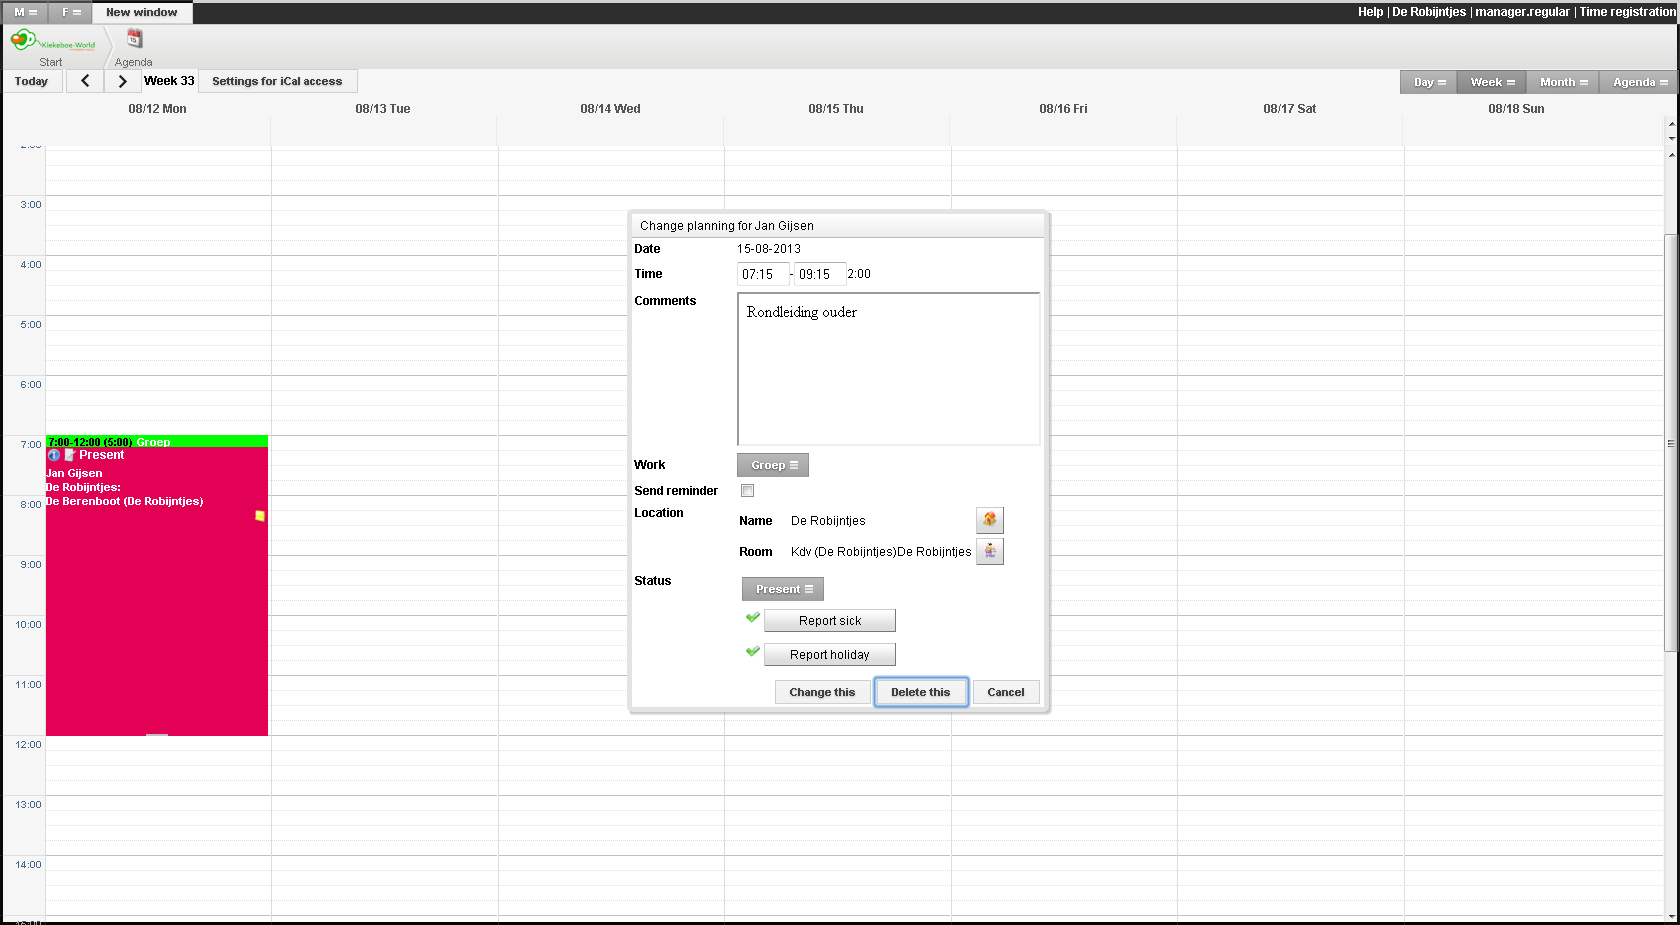Screen dimensions: 1680x925
Task: Switch to Day view
Action: (1428, 82)
